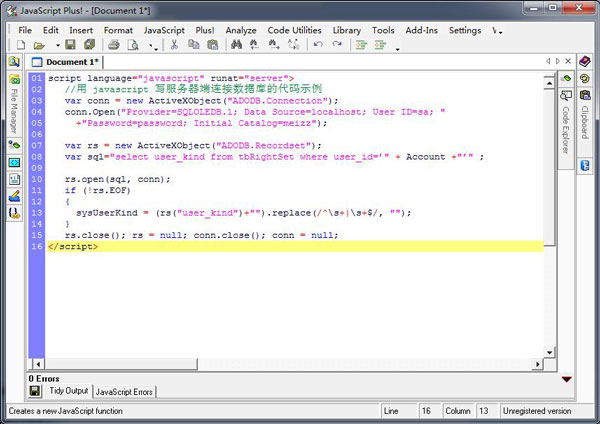Click the second green outdent icon
Image resolution: width=600 pixels, height=424 pixels.
click(380, 45)
